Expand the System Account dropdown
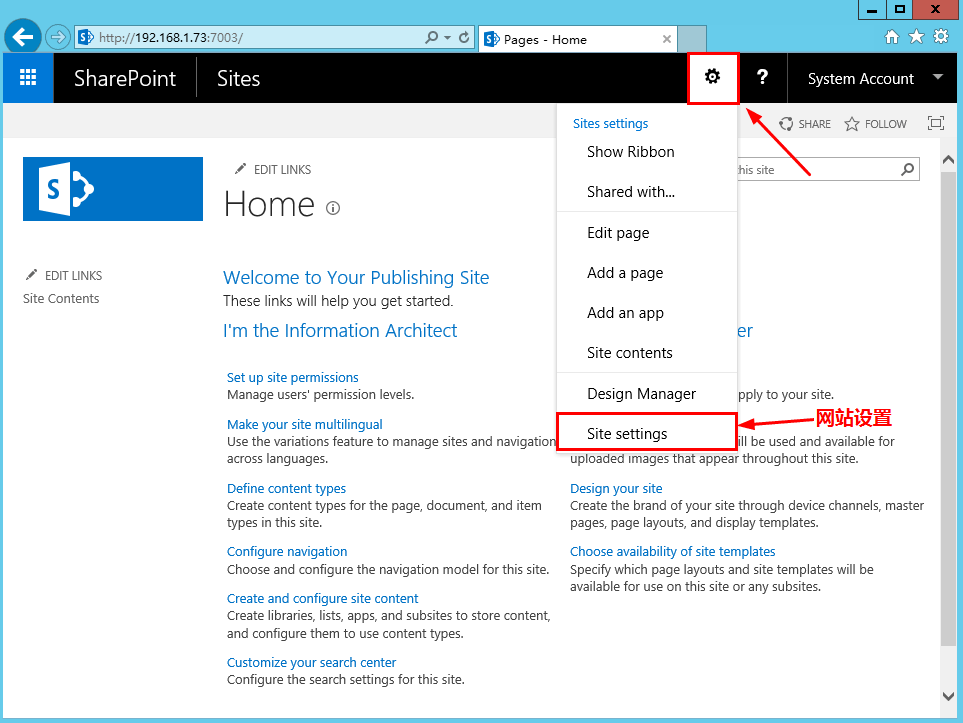The width and height of the screenshot is (963, 723). pyautogui.click(x=937, y=77)
